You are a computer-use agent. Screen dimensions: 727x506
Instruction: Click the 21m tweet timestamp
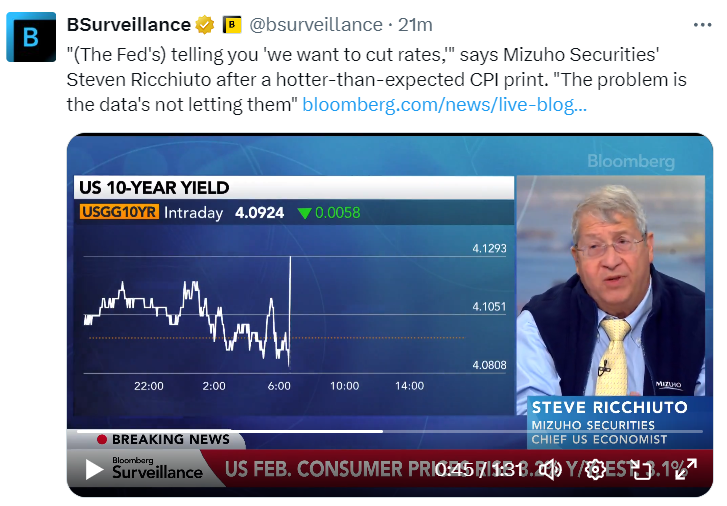pyautogui.click(x=415, y=24)
